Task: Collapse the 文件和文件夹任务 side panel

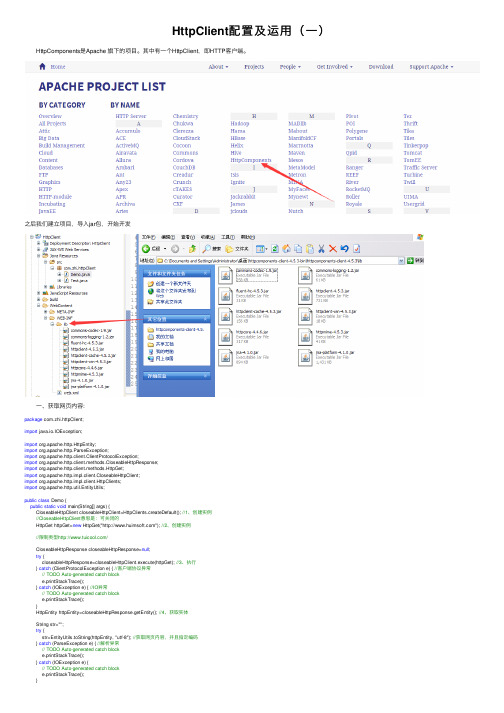Action: (206, 273)
